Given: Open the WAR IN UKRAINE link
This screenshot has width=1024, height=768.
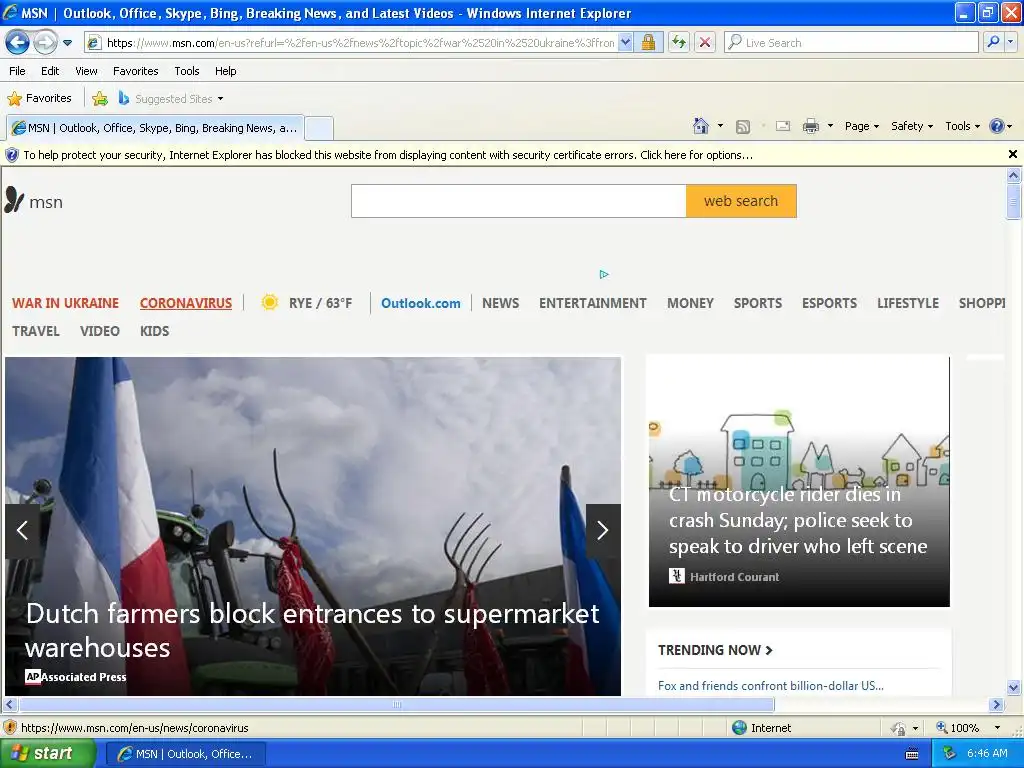Looking at the screenshot, I should tap(65, 303).
